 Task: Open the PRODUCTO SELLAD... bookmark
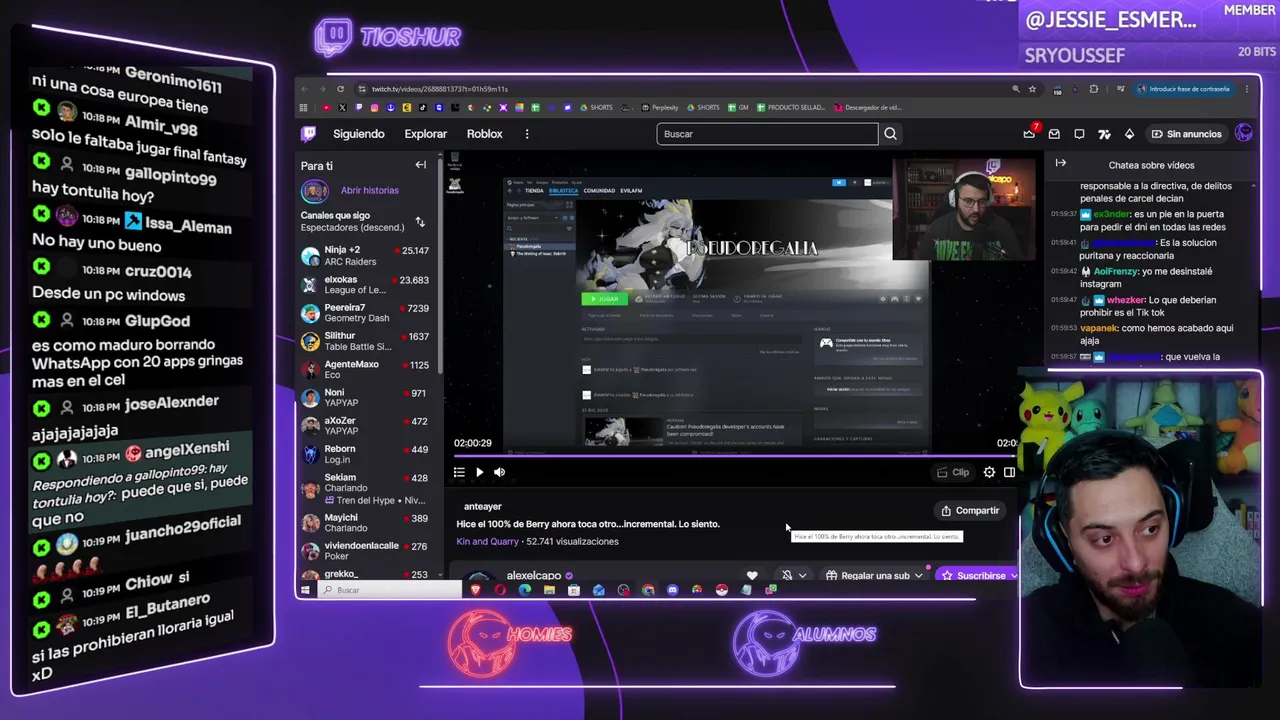tap(791, 107)
